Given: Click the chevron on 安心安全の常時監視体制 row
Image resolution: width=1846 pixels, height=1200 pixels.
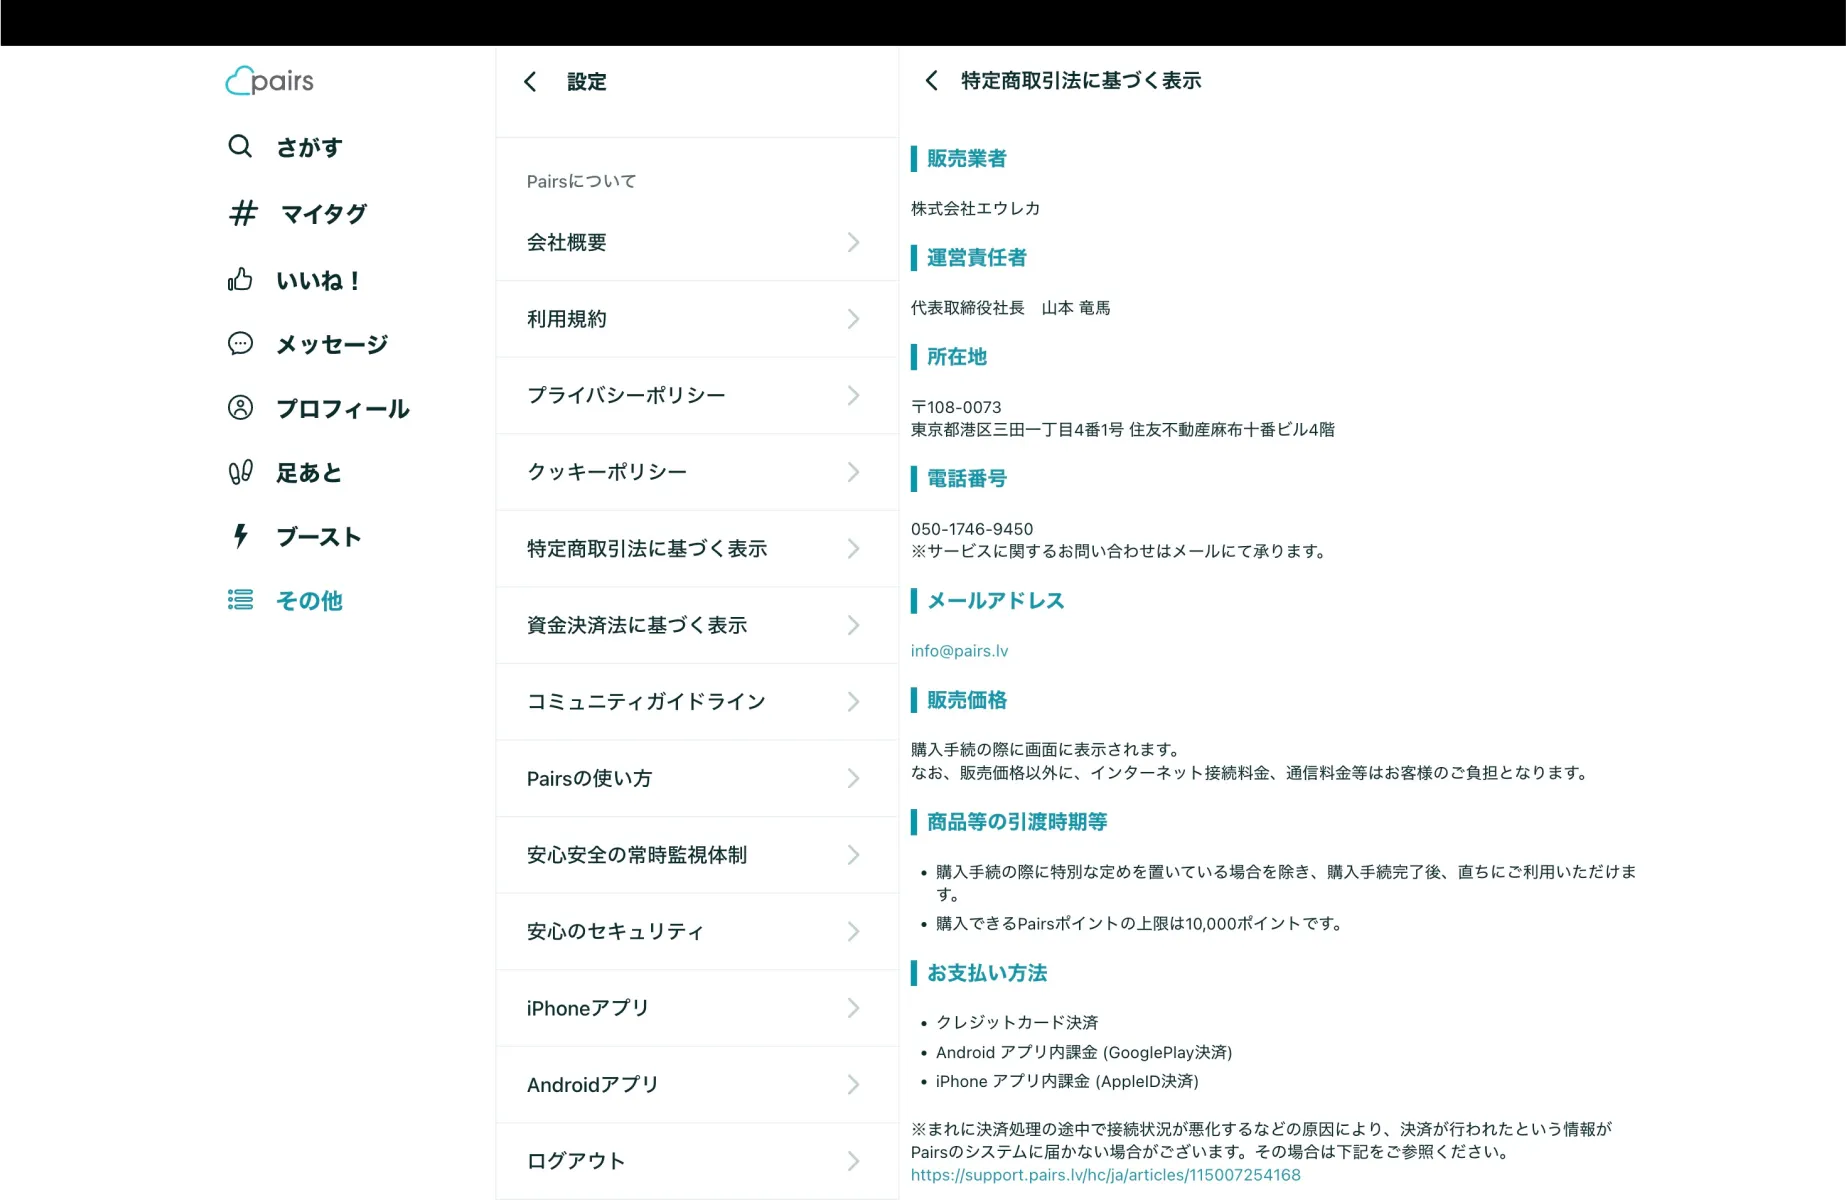Looking at the screenshot, I should click(853, 855).
